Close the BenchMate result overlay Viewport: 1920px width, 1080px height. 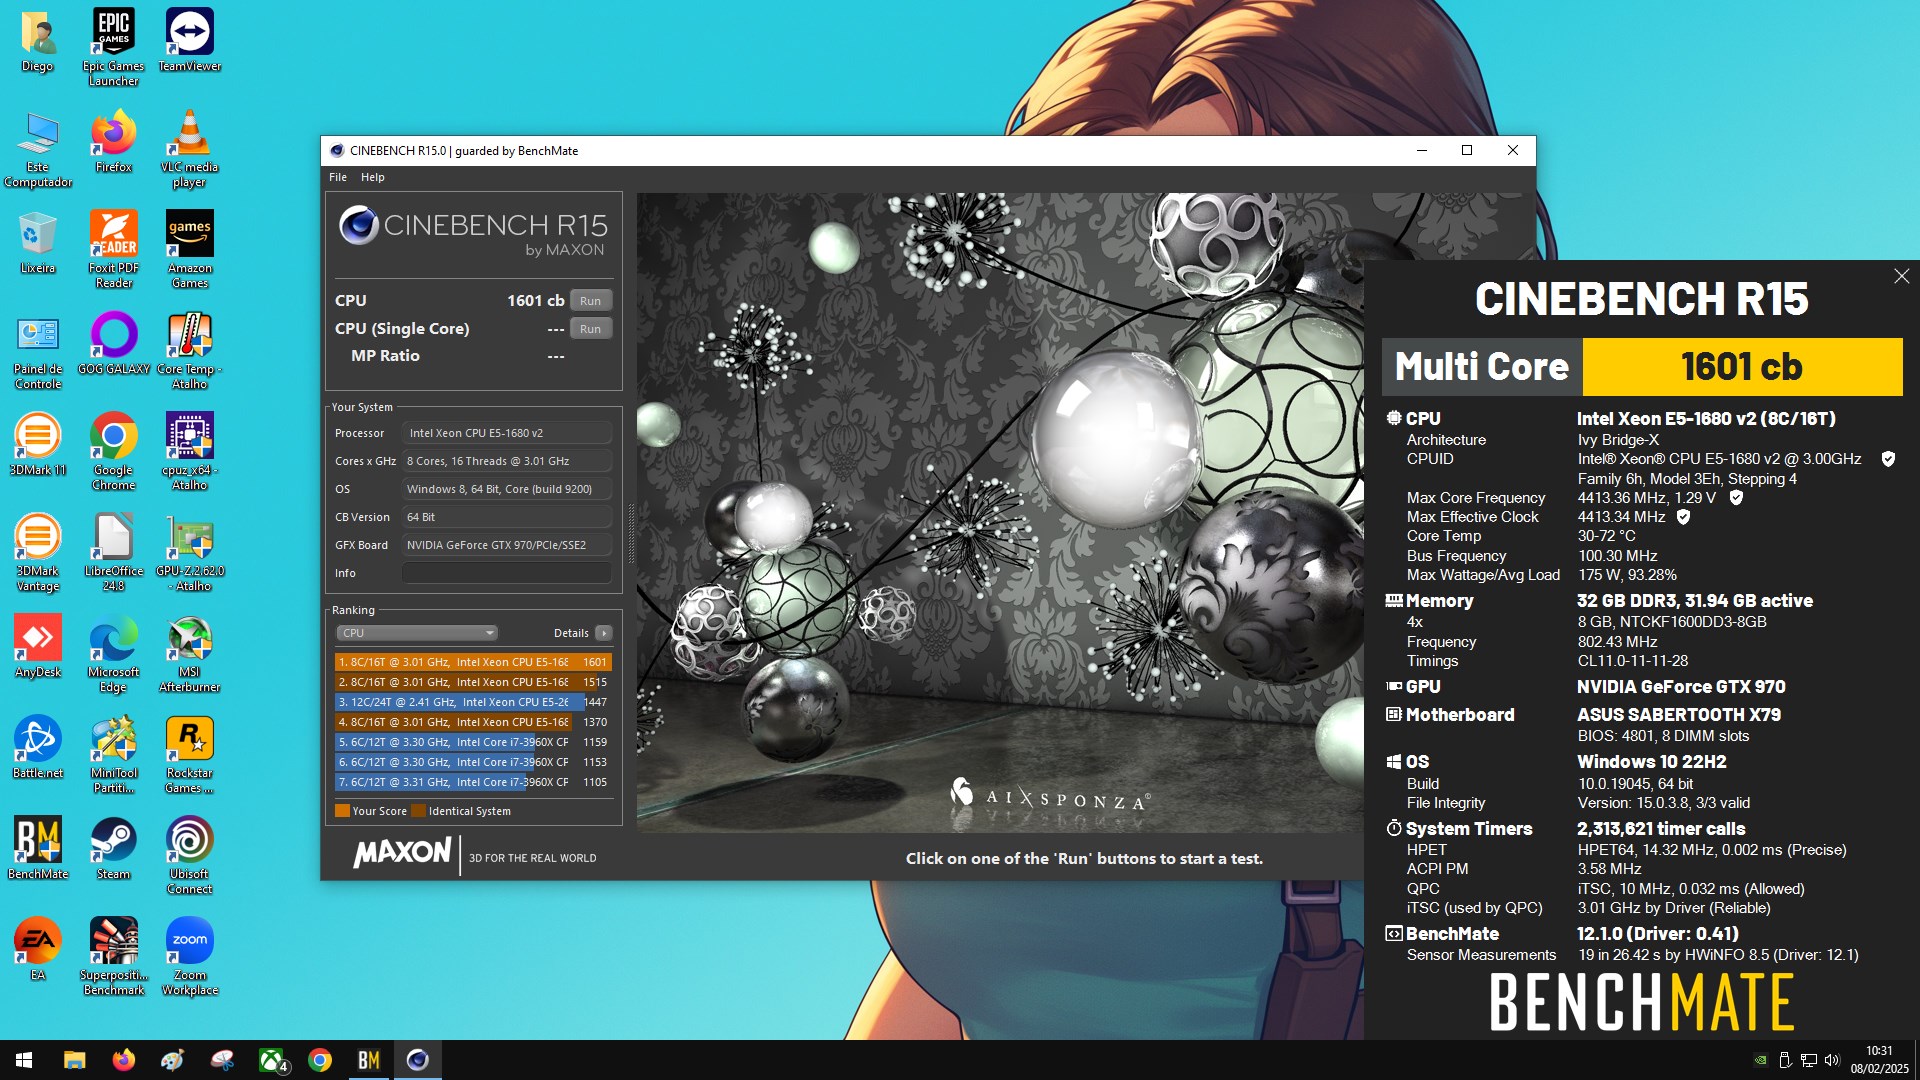tap(1901, 276)
